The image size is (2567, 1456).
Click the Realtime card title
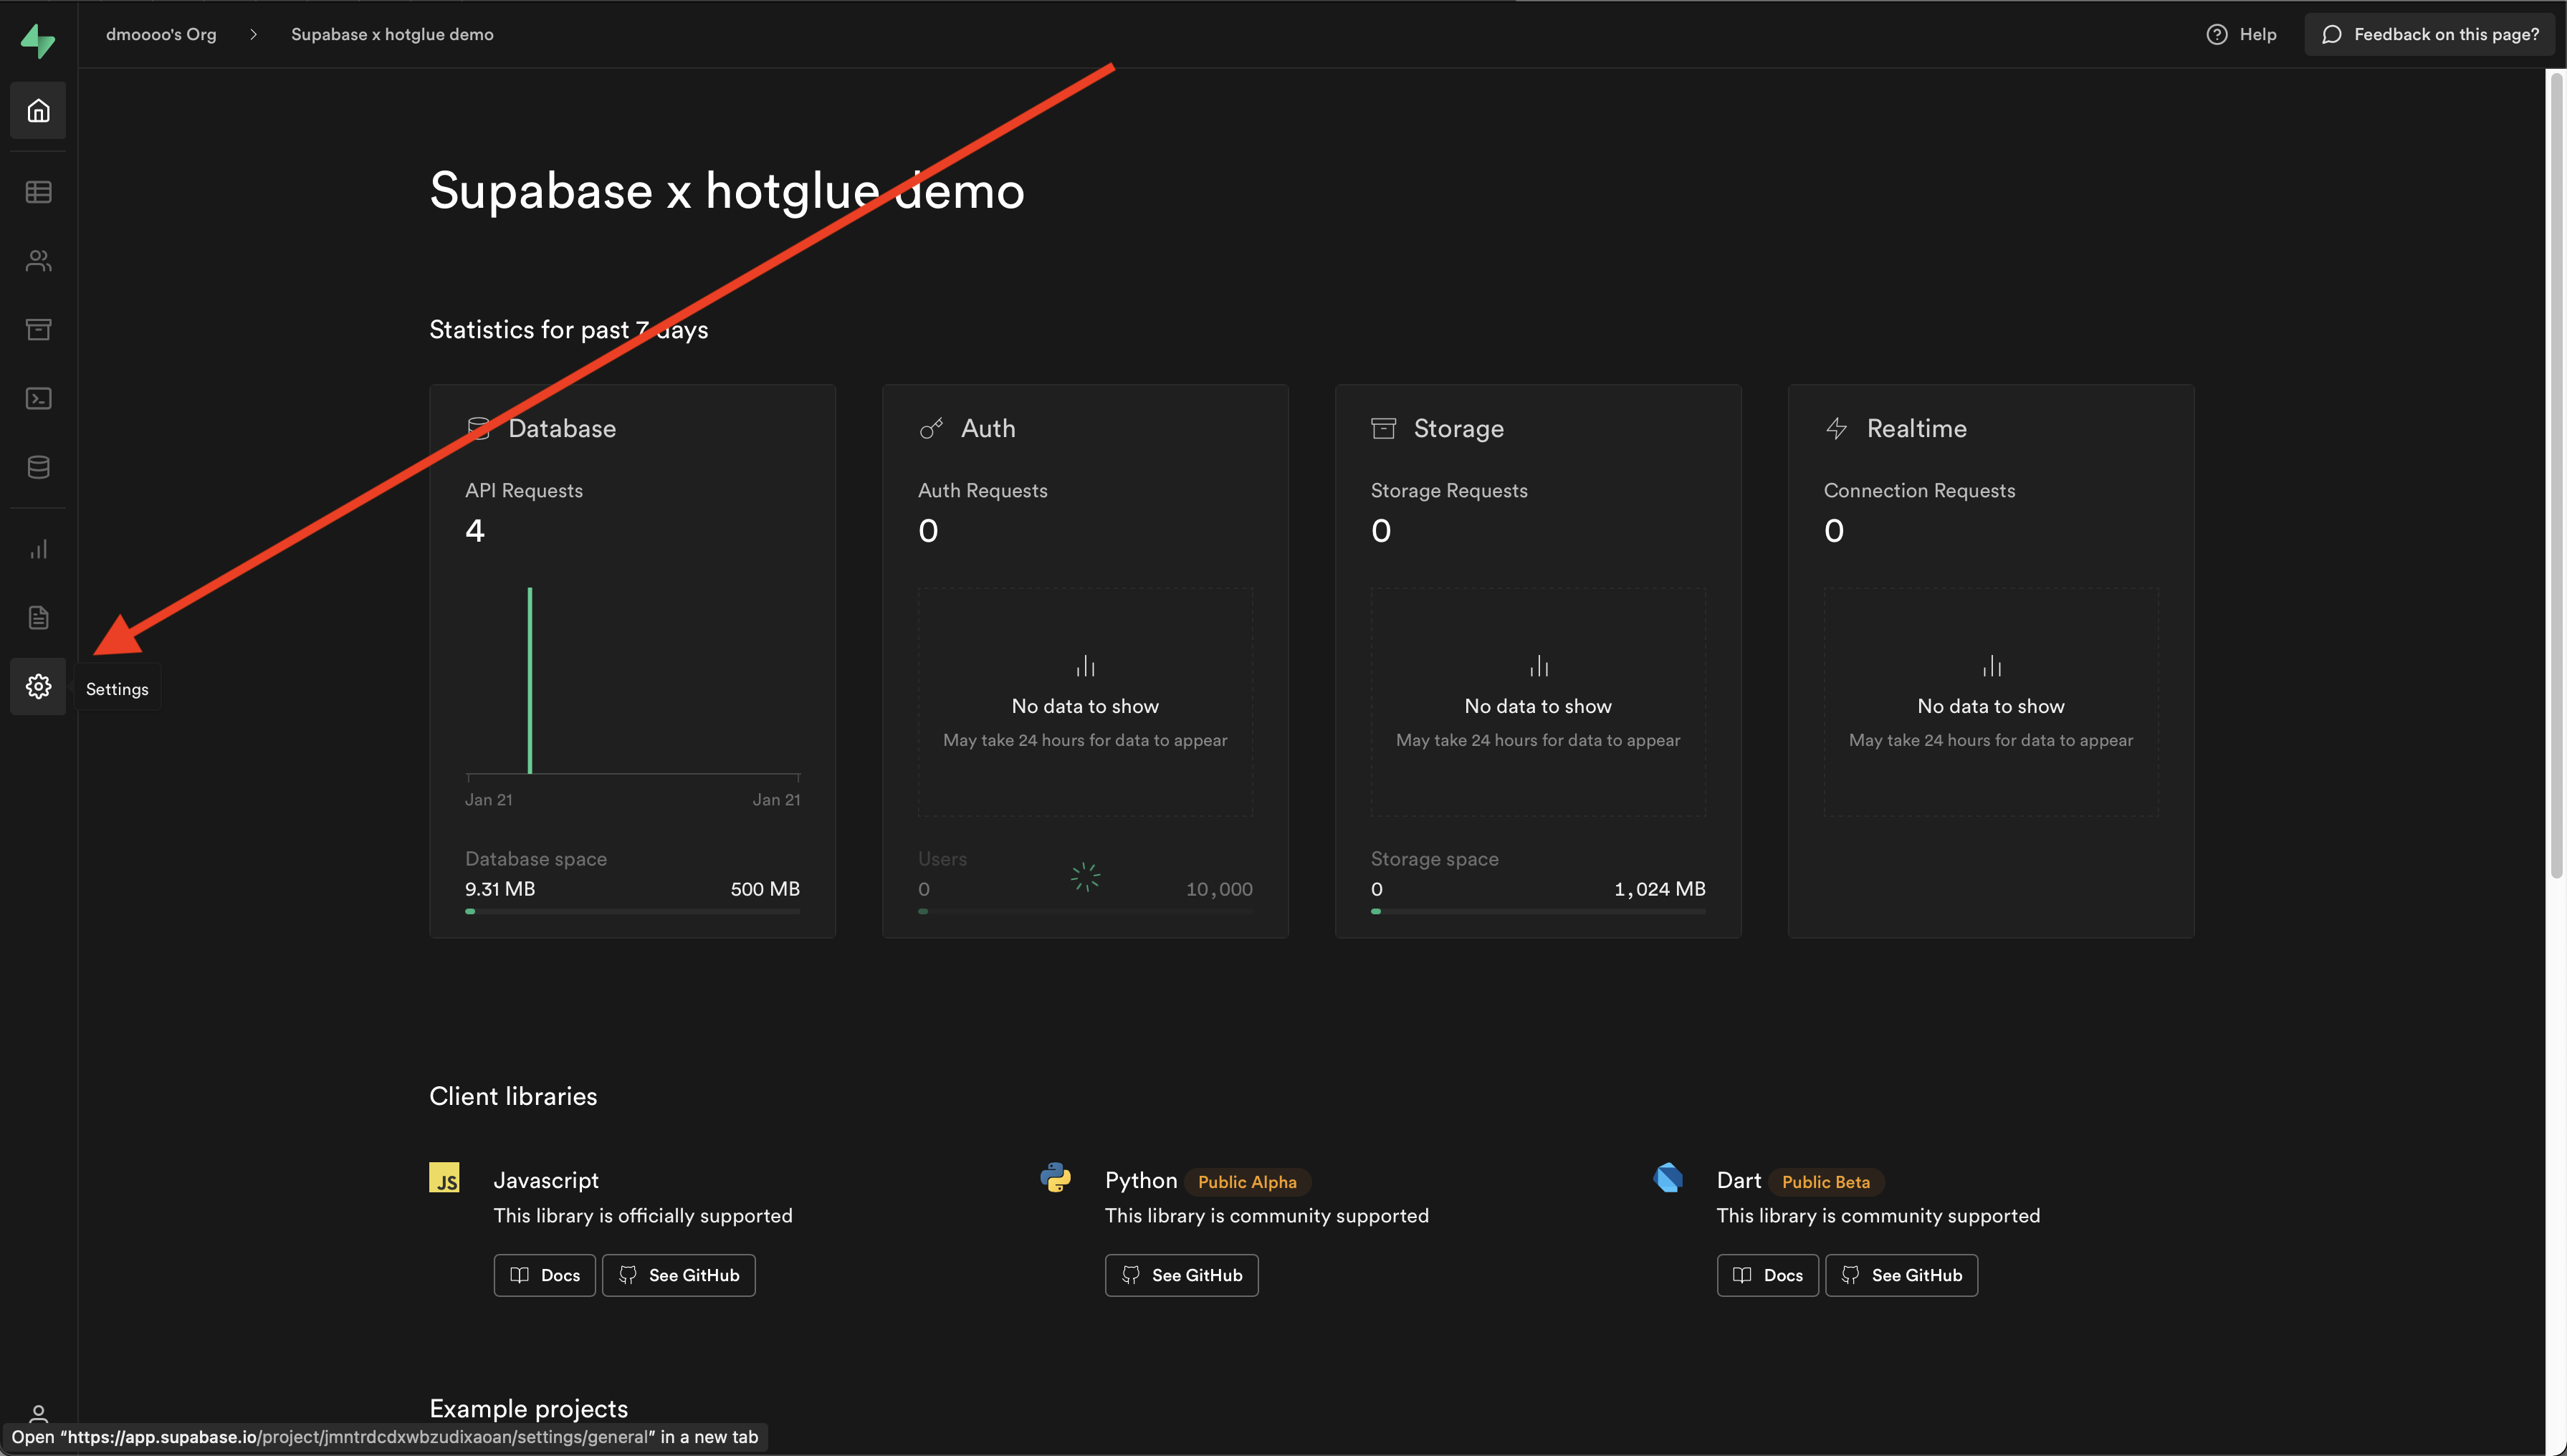click(1916, 428)
